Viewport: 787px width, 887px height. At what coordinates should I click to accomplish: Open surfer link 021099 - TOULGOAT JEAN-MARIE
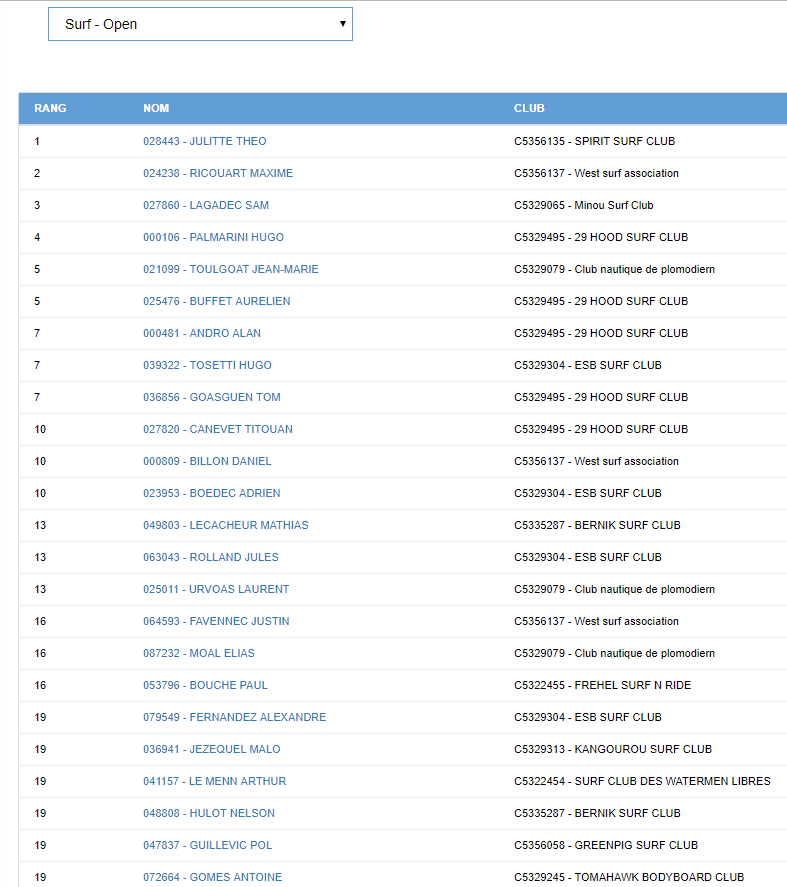pyautogui.click(x=231, y=269)
